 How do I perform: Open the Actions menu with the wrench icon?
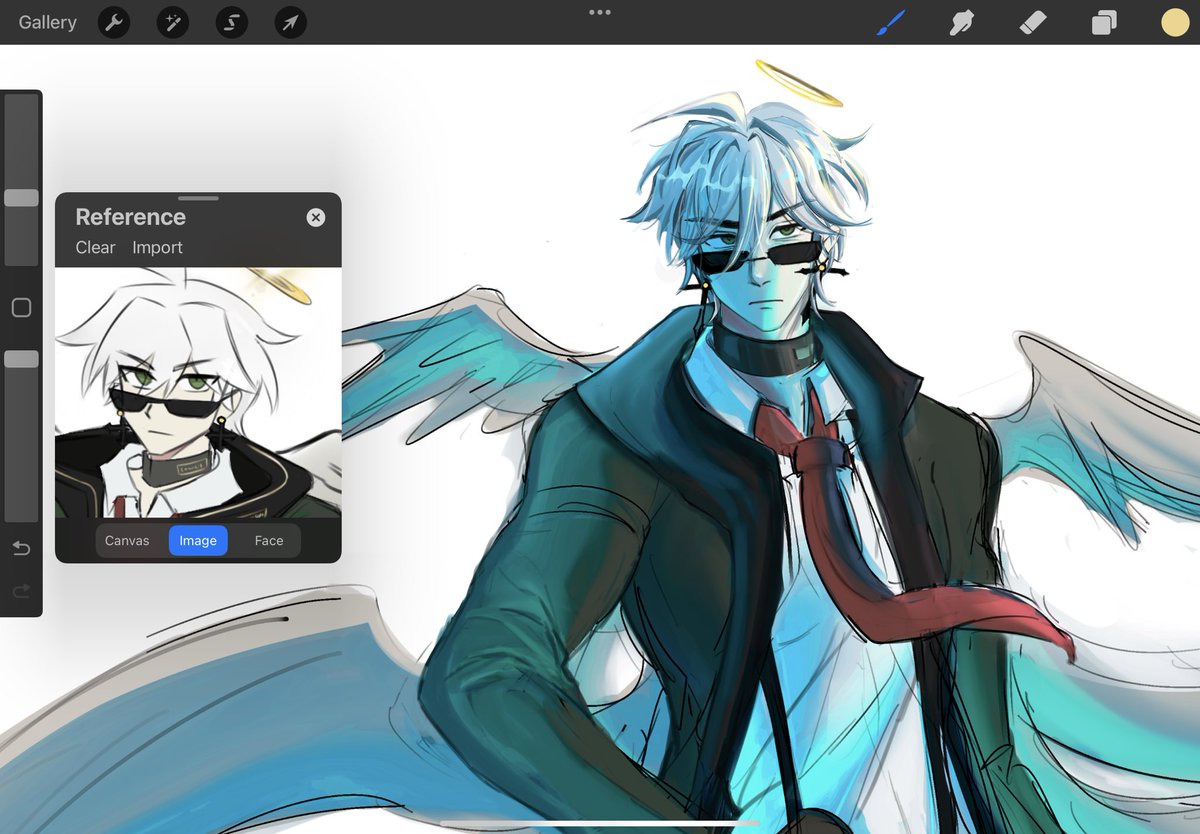coord(113,22)
